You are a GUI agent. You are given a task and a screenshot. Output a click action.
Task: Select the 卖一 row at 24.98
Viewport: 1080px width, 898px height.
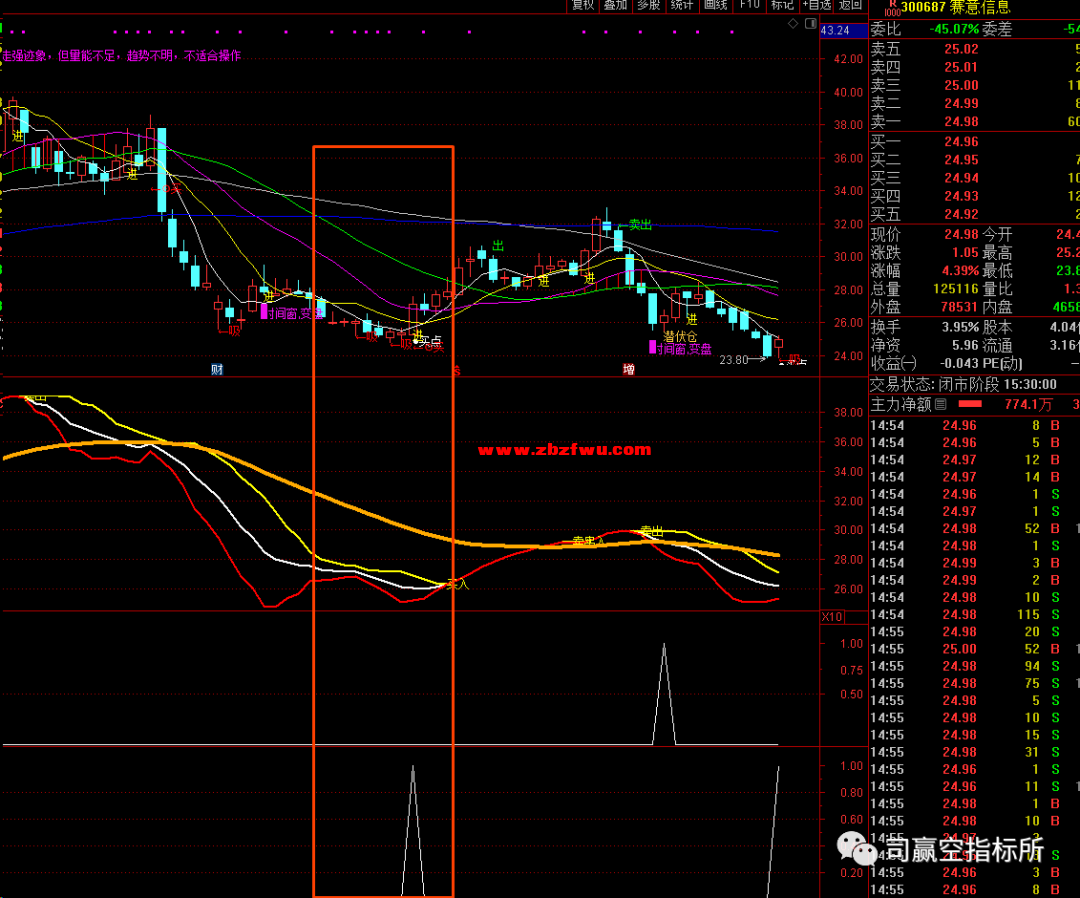pyautogui.click(x=975, y=121)
